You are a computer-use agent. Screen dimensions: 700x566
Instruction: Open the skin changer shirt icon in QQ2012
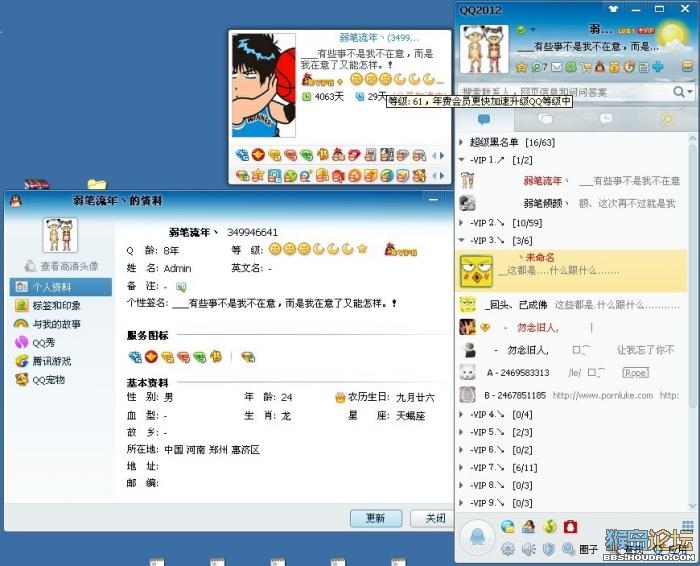click(x=613, y=8)
